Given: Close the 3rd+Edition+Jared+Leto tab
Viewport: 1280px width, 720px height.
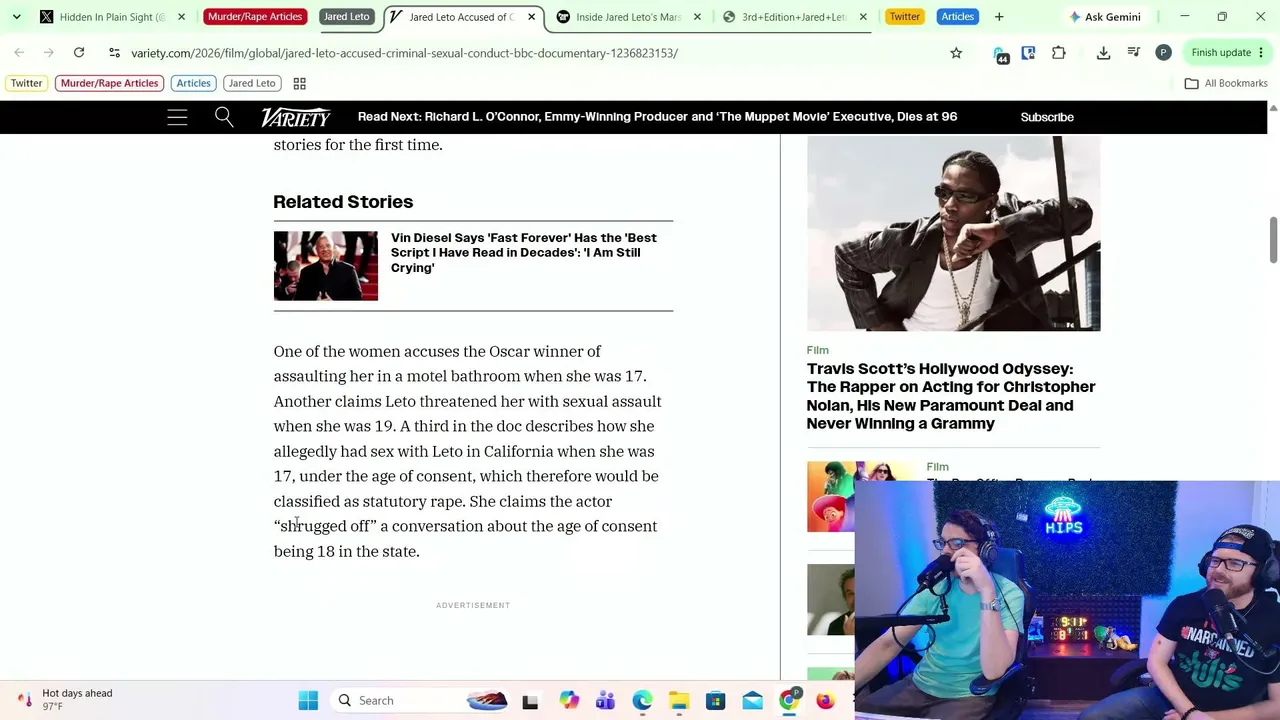Looking at the screenshot, I should pyautogui.click(x=863, y=17).
